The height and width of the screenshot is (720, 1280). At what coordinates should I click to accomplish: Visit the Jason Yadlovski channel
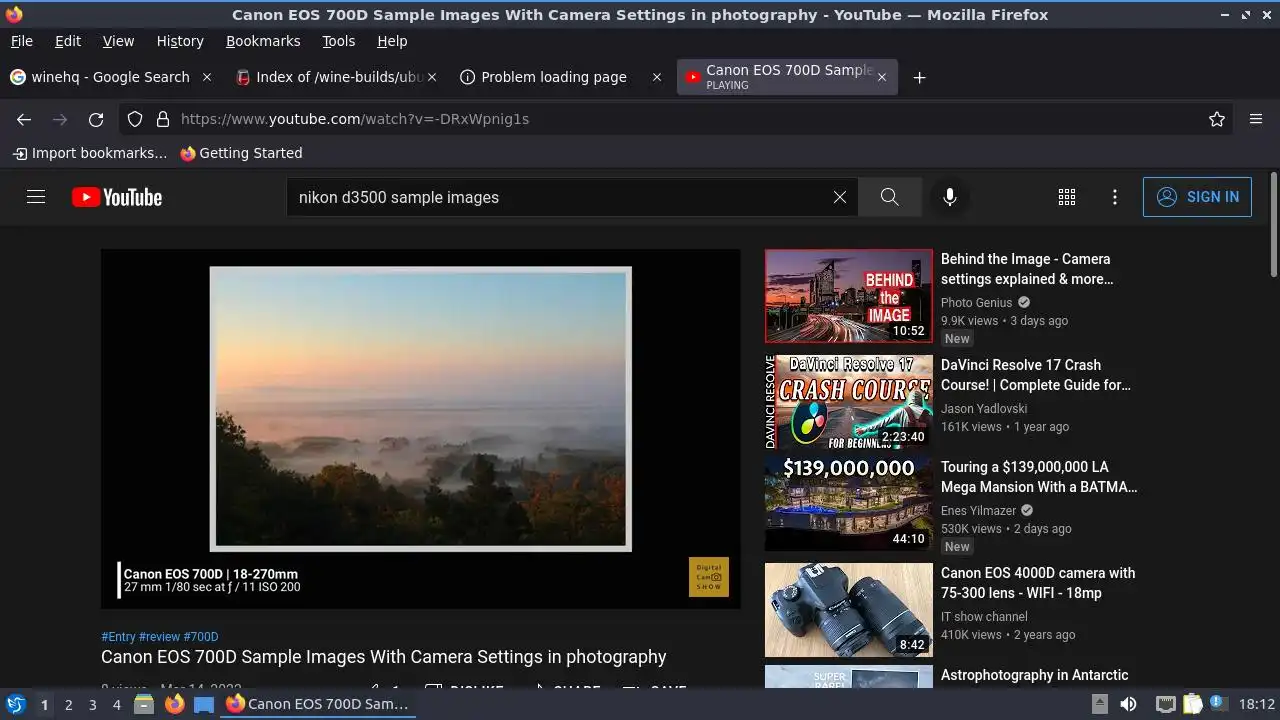point(984,408)
